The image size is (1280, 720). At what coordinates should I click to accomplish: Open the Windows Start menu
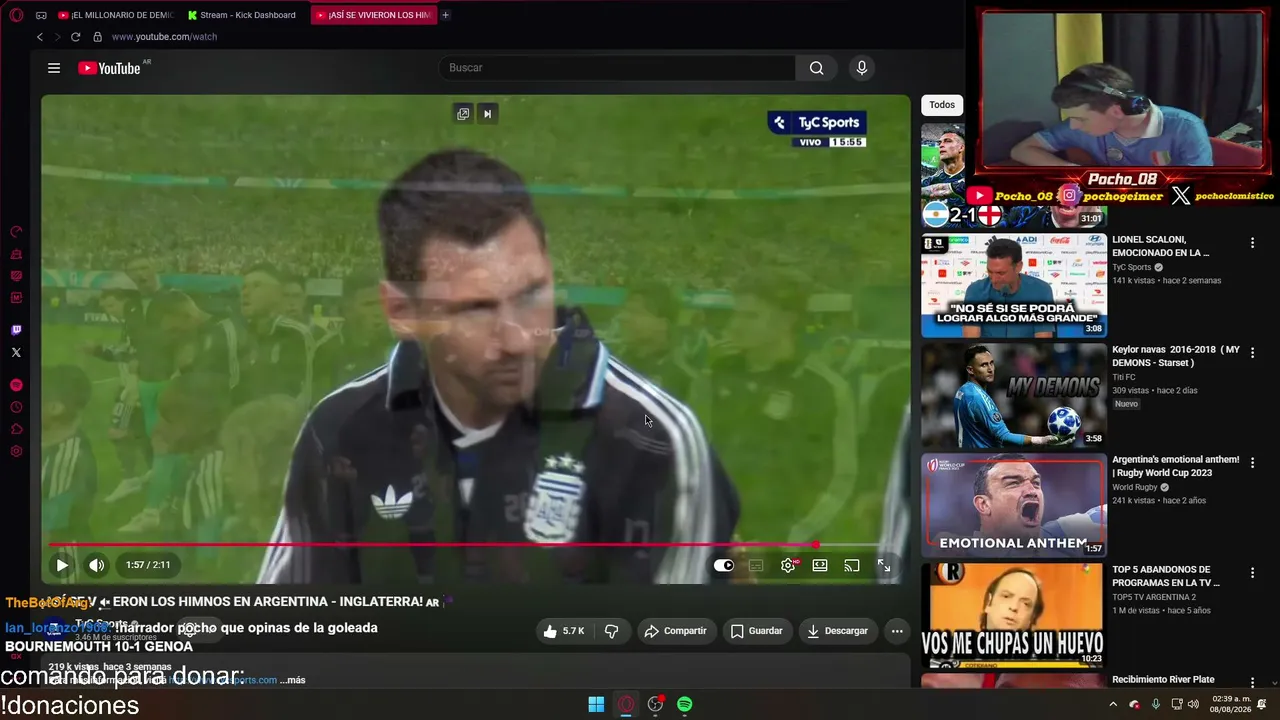(596, 704)
